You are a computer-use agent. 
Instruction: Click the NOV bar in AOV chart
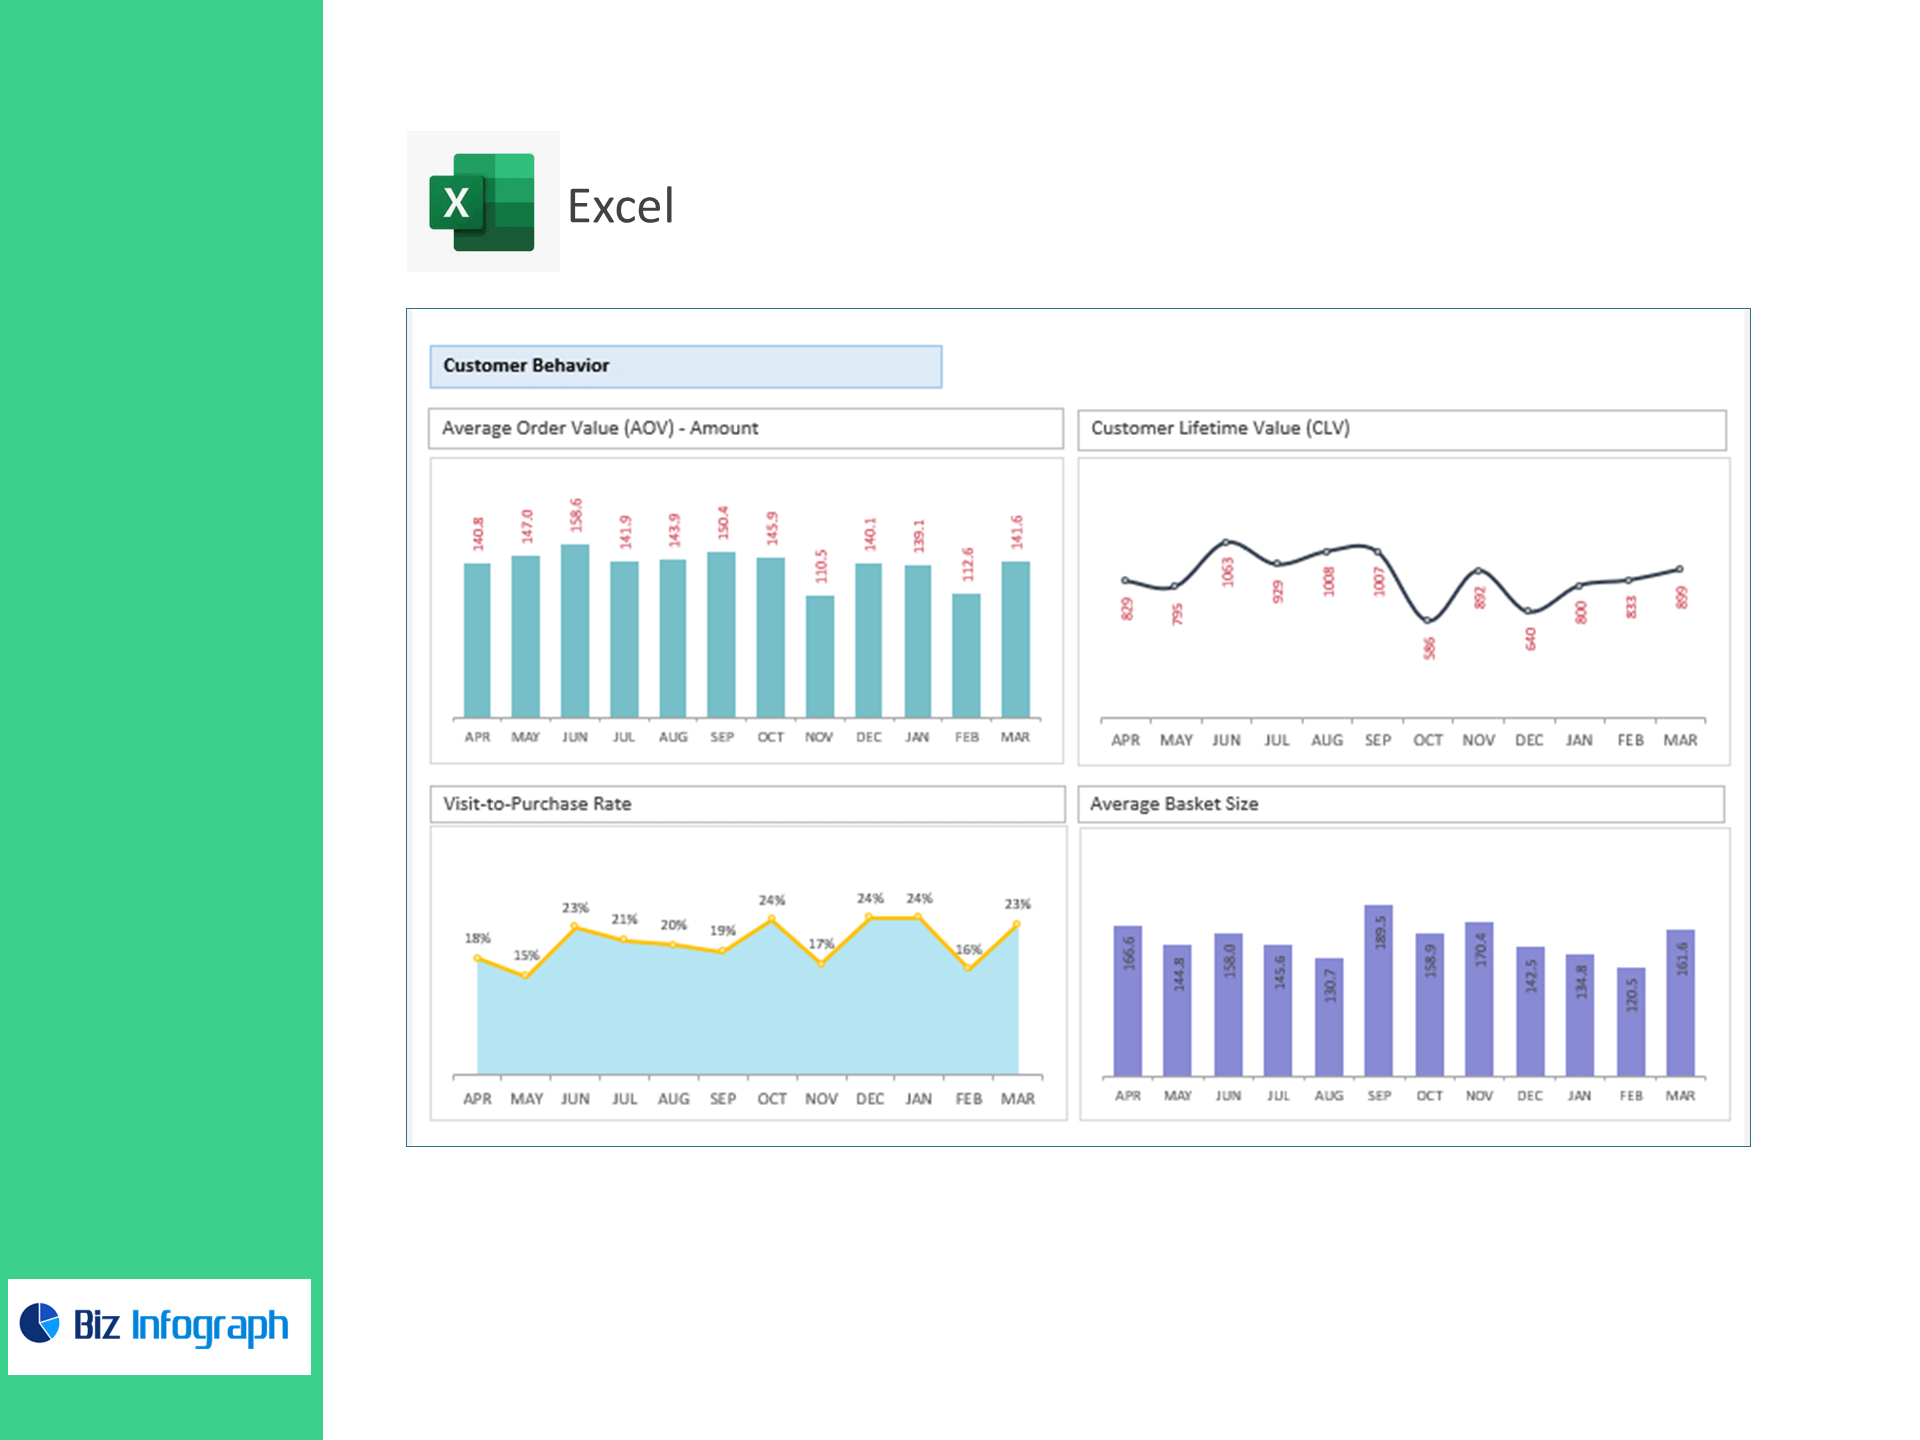(820, 655)
